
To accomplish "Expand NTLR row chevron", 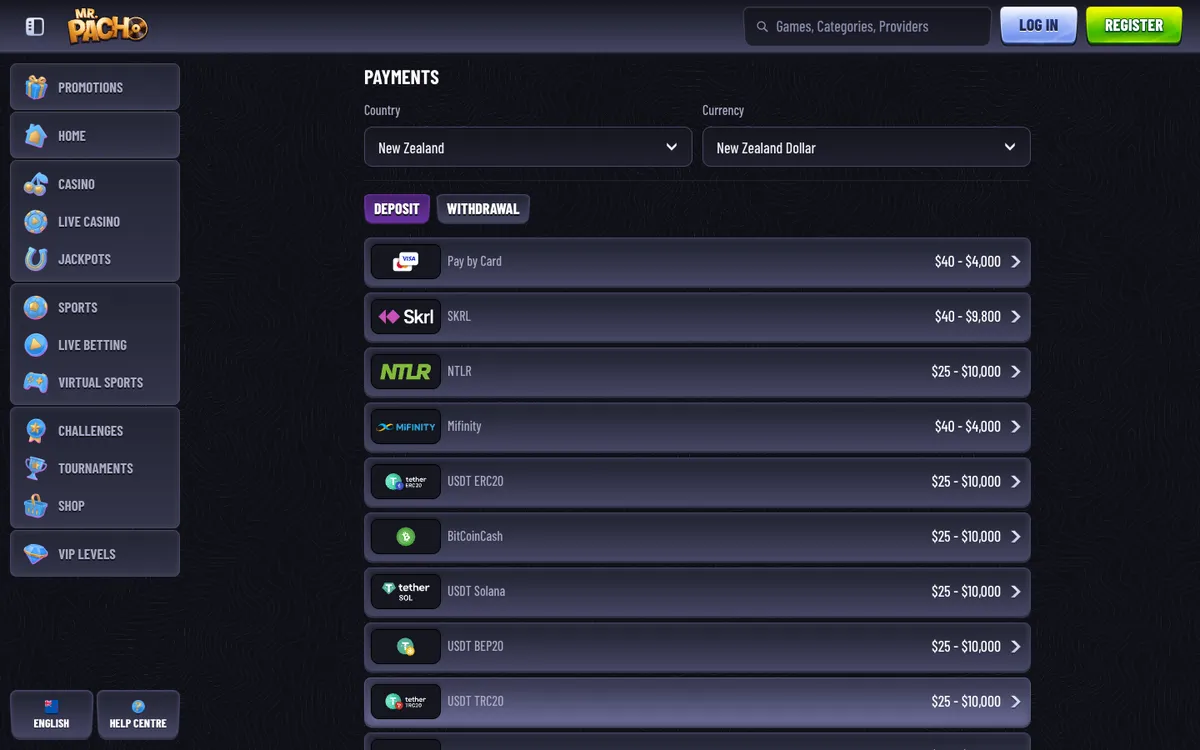I will point(1016,371).
